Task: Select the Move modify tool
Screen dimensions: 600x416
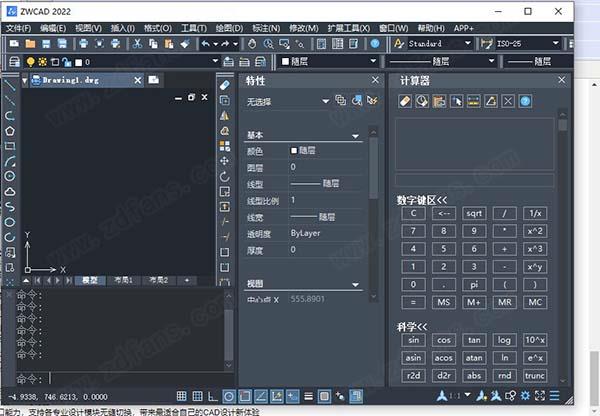Action: 225,161
